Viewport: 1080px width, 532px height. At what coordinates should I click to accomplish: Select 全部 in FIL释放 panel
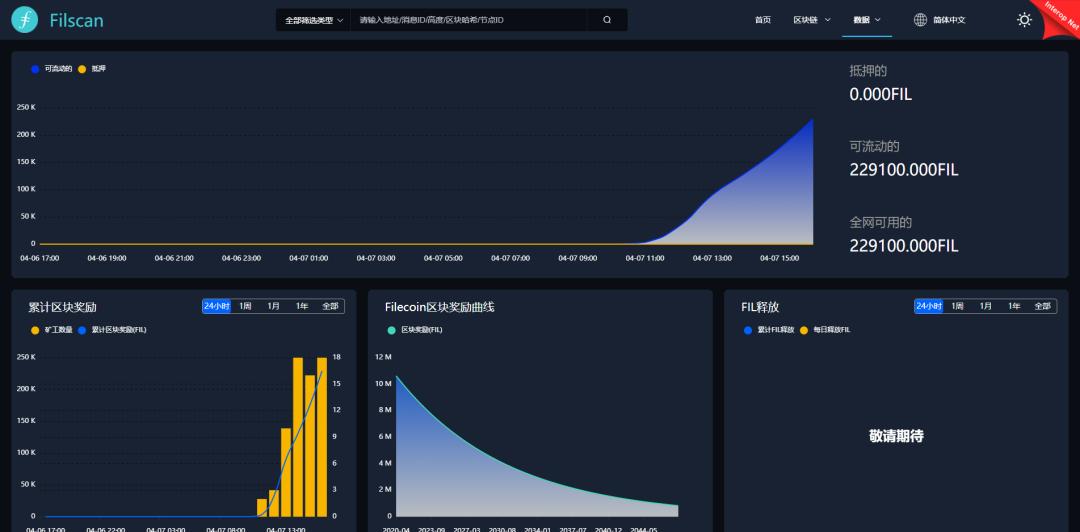point(1043,306)
